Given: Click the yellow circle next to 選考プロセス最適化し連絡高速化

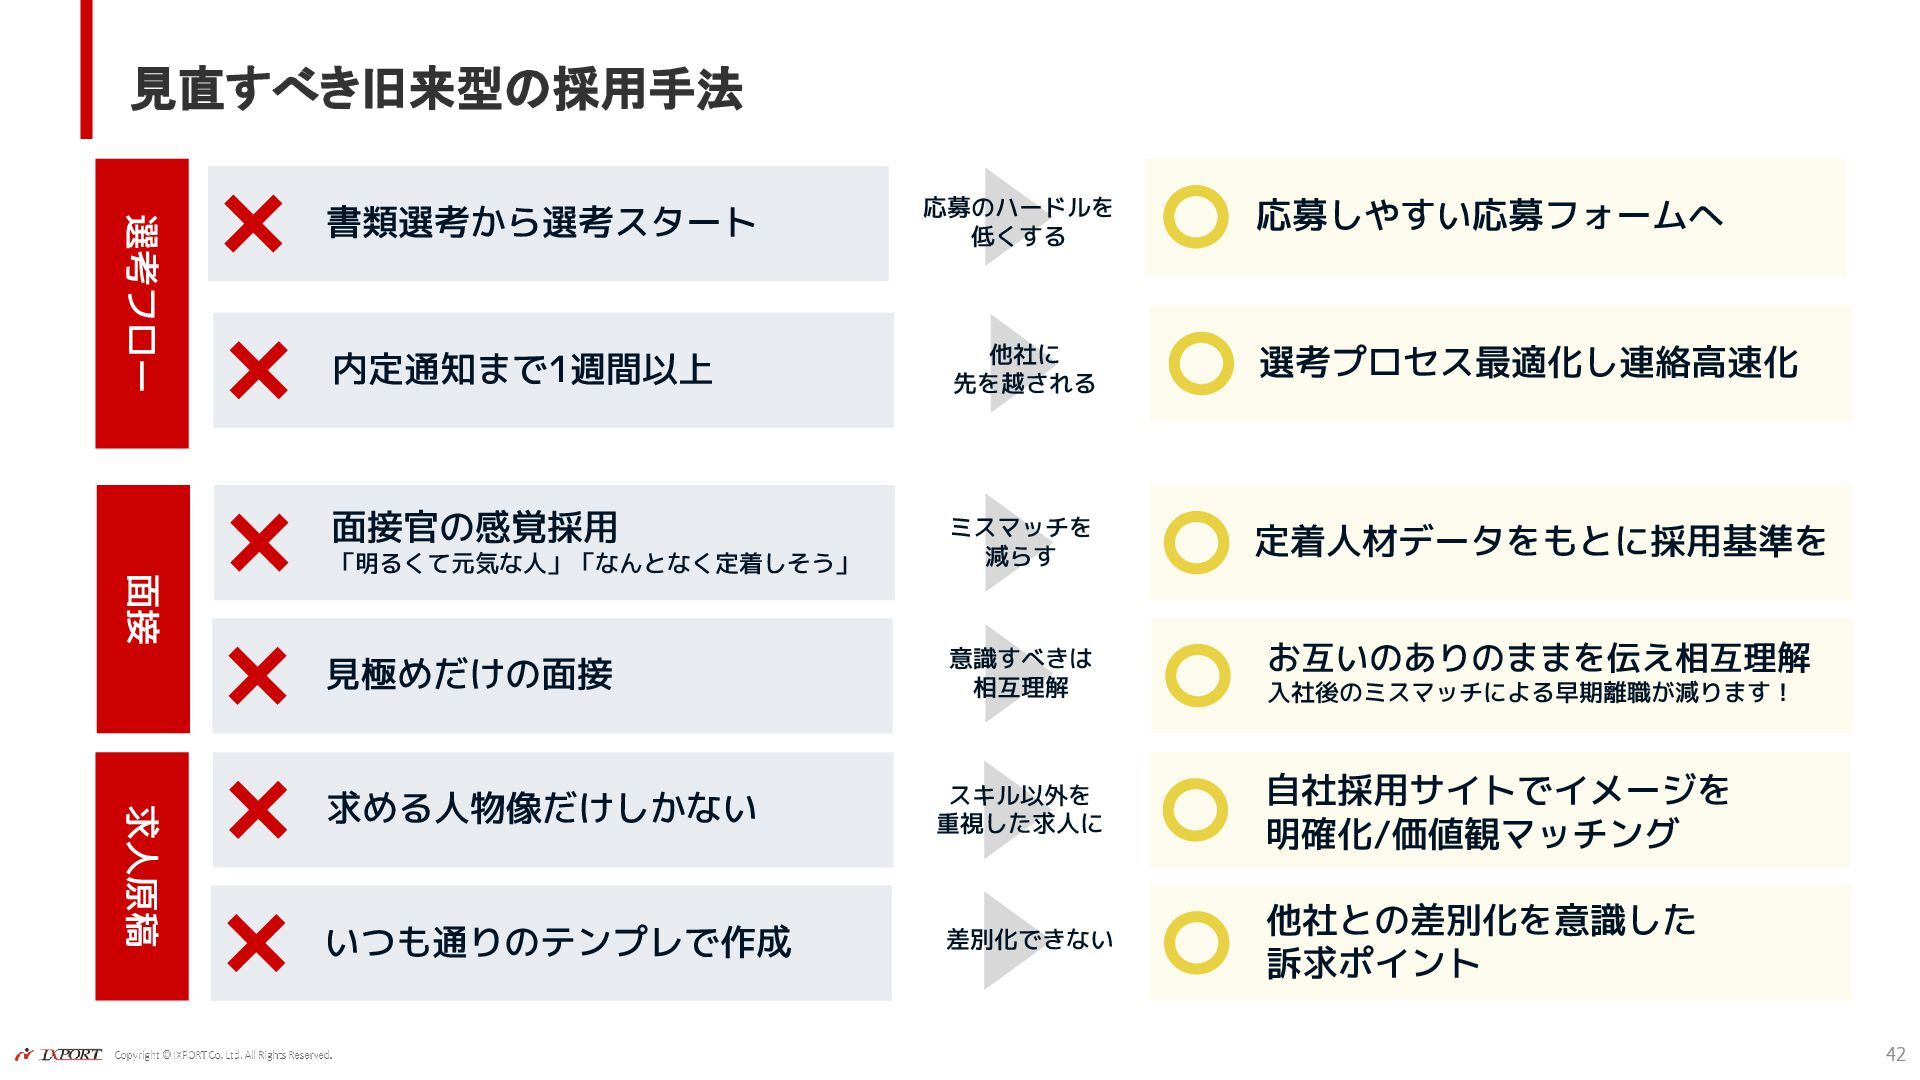Looking at the screenshot, I should (1201, 364).
